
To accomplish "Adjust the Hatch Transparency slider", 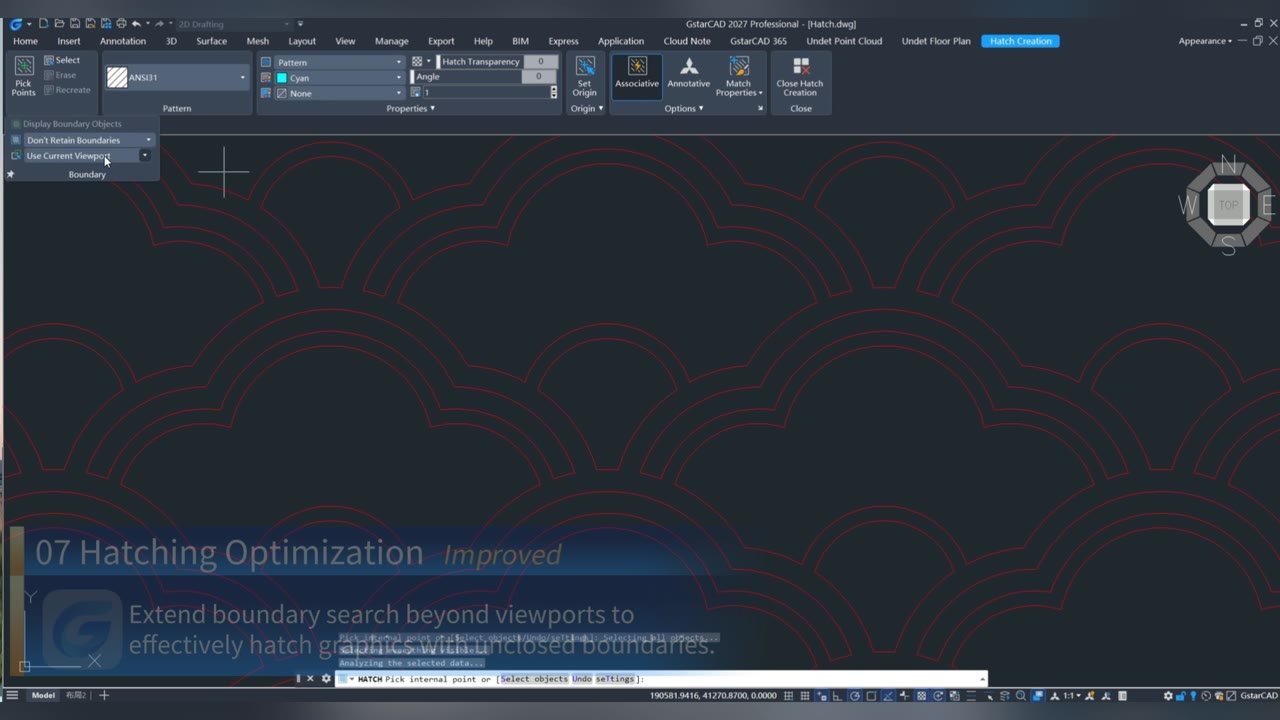I will [481, 62].
